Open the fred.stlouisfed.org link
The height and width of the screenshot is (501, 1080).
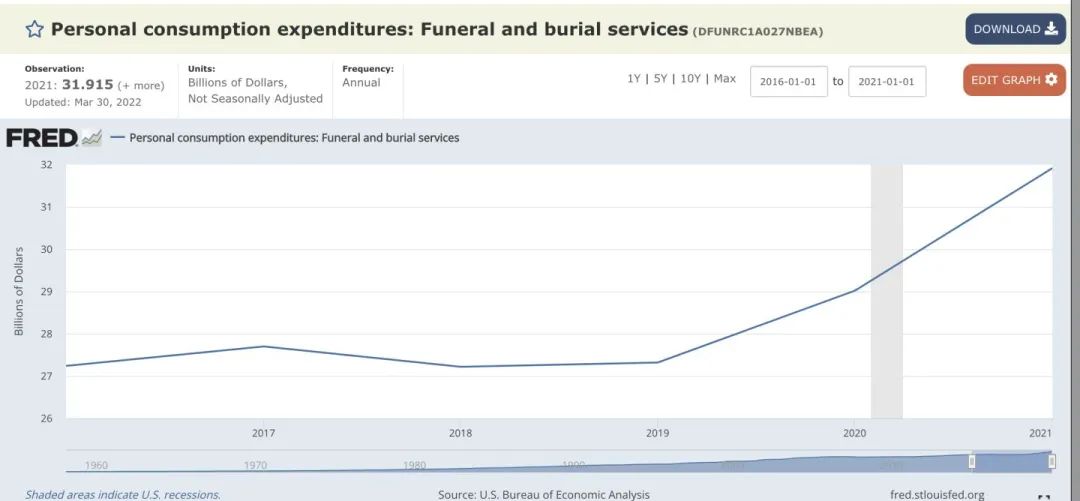(x=936, y=494)
